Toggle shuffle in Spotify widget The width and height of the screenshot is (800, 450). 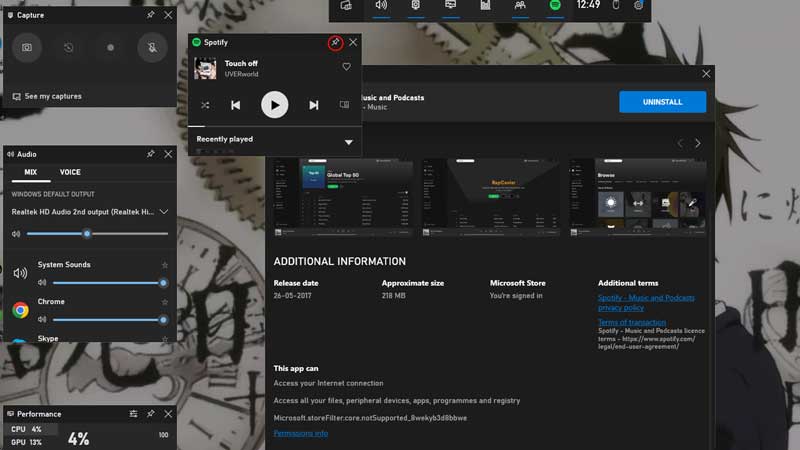[205, 105]
